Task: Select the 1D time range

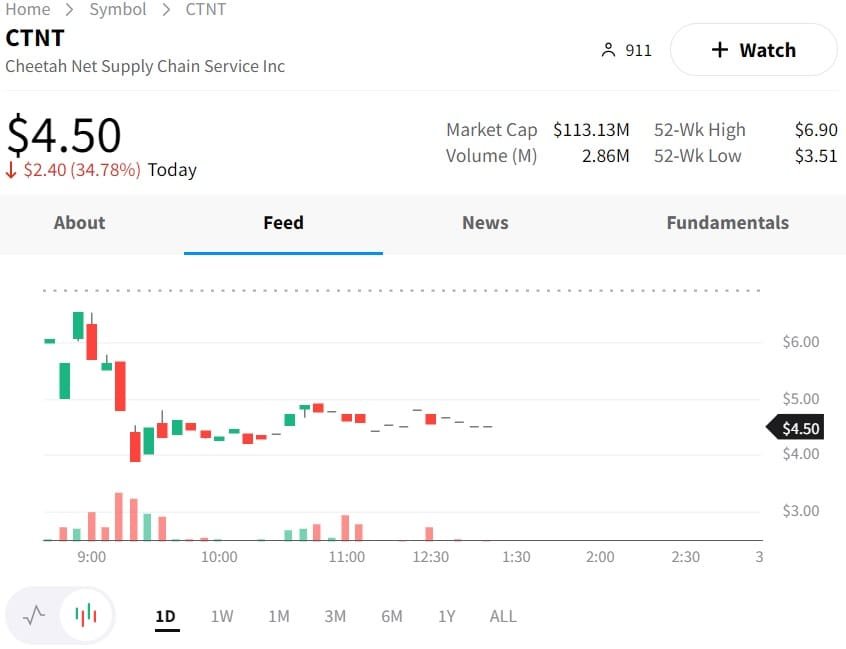Action: coord(166,616)
